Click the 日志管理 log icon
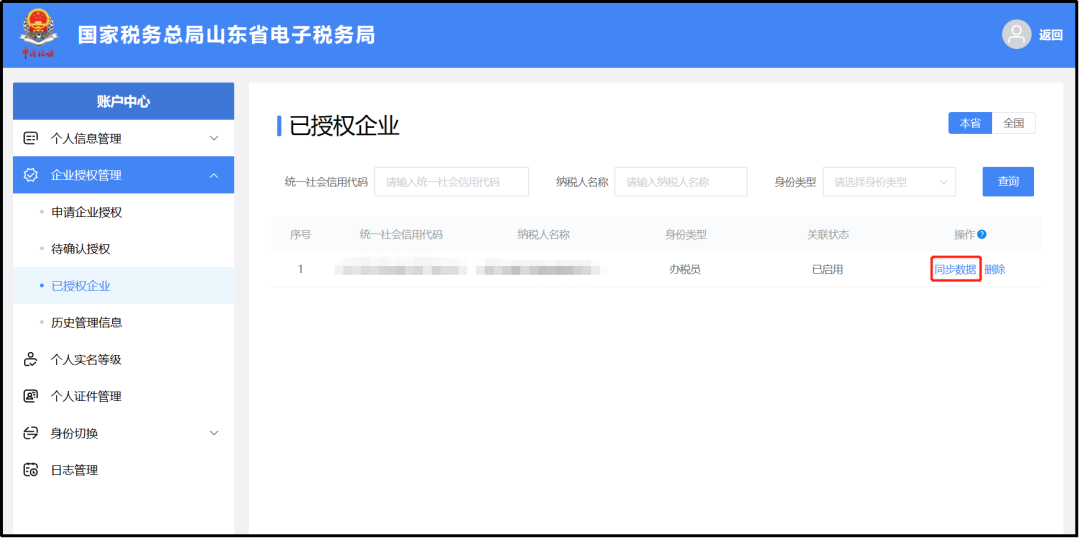Screen dimensions: 1080x539 tap(31, 470)
